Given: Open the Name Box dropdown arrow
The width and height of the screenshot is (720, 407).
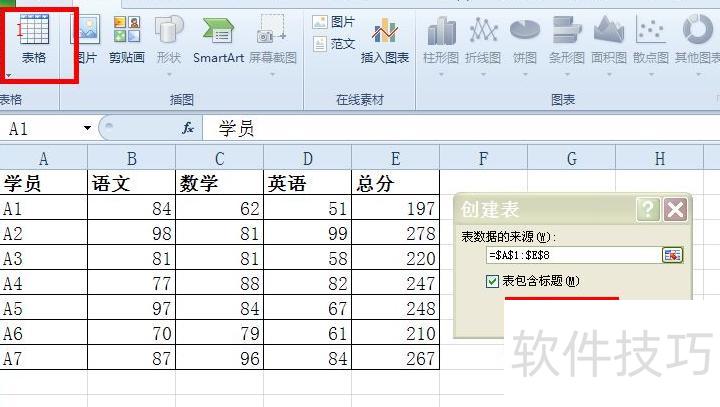Looking at the screenshot, I should [87, 128].
